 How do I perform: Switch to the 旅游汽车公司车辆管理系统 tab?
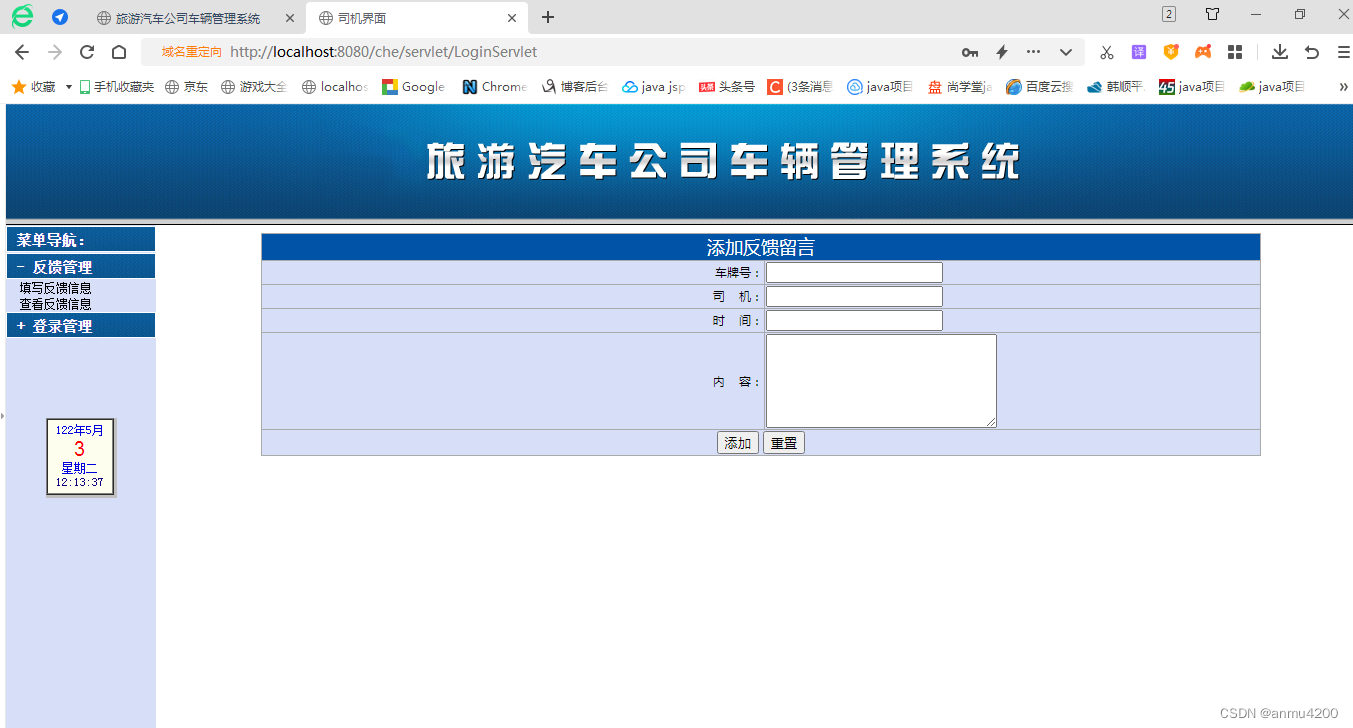coord(187,18)
